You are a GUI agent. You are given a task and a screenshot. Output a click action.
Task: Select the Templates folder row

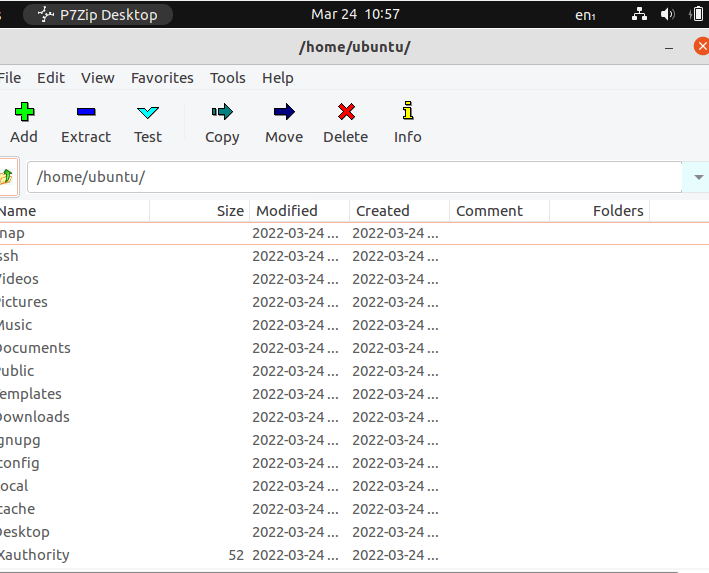pyautogui.click(x=354, y=394)
